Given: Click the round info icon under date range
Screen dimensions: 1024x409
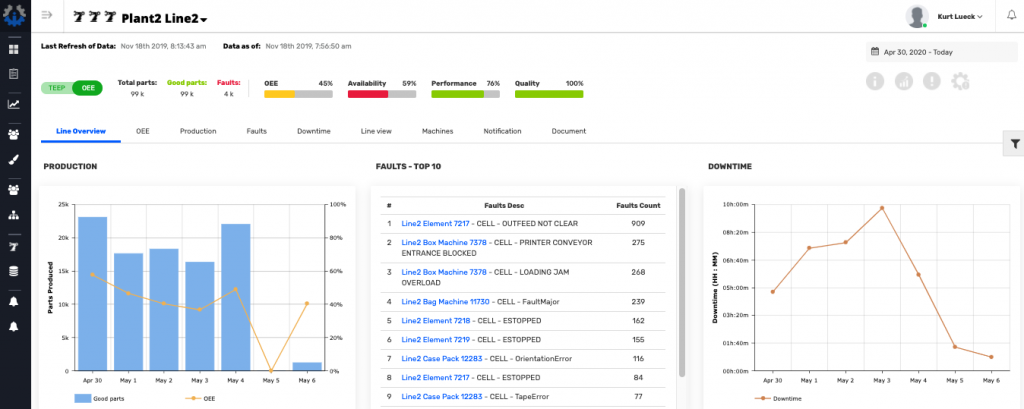Looking at the screenshot, I should [x=875, y=82].
